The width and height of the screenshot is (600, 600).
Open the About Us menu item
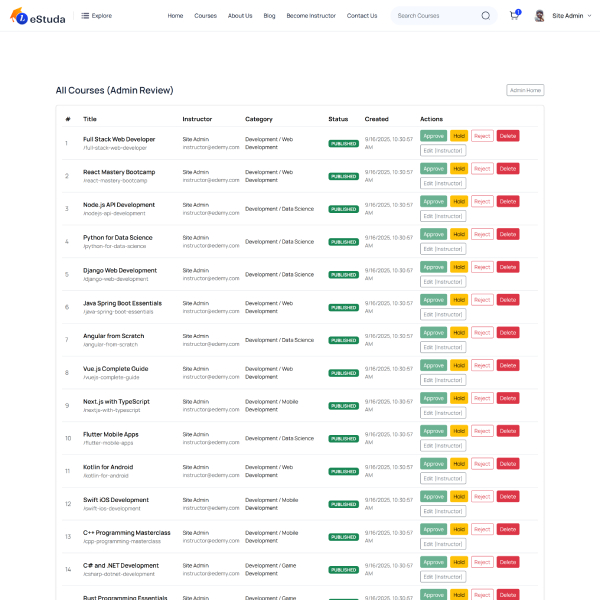tap(240, 16)
